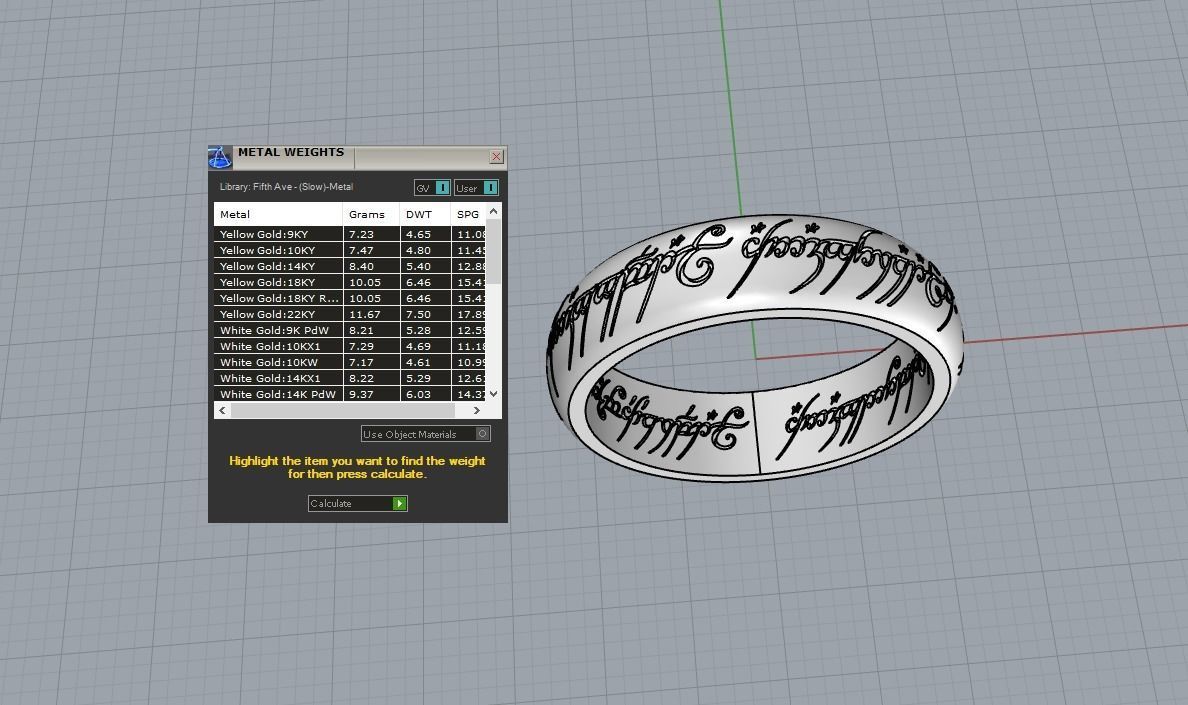The height and width of the screenshot is (705, 1188).
Task: Click DWT value 4.61
Action: [418, 363]
